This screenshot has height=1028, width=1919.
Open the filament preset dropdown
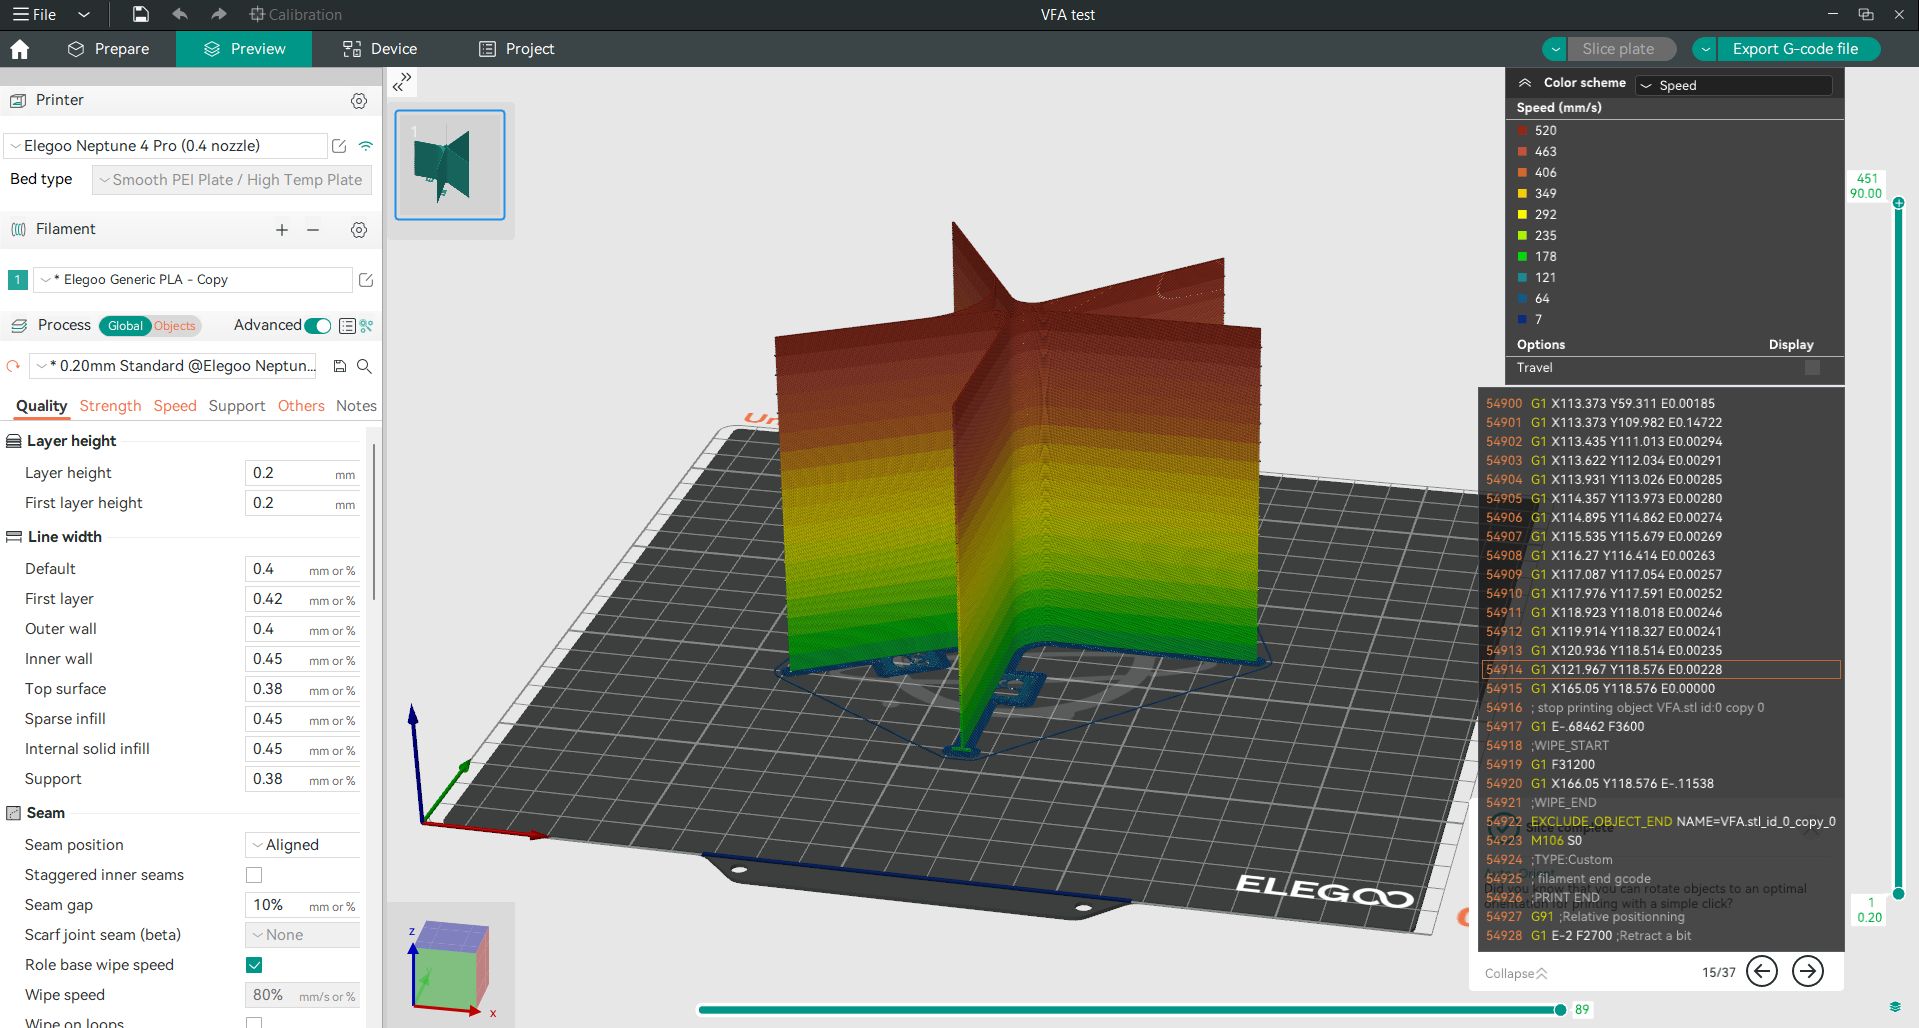(193, 280)
